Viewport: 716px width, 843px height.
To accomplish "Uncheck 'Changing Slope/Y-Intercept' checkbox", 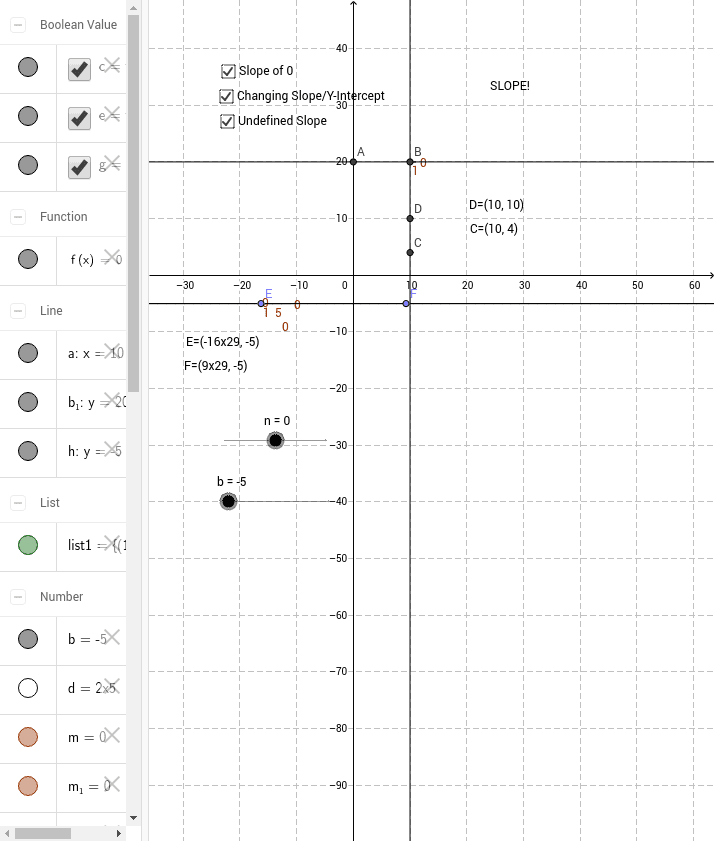I will (226, 96).
